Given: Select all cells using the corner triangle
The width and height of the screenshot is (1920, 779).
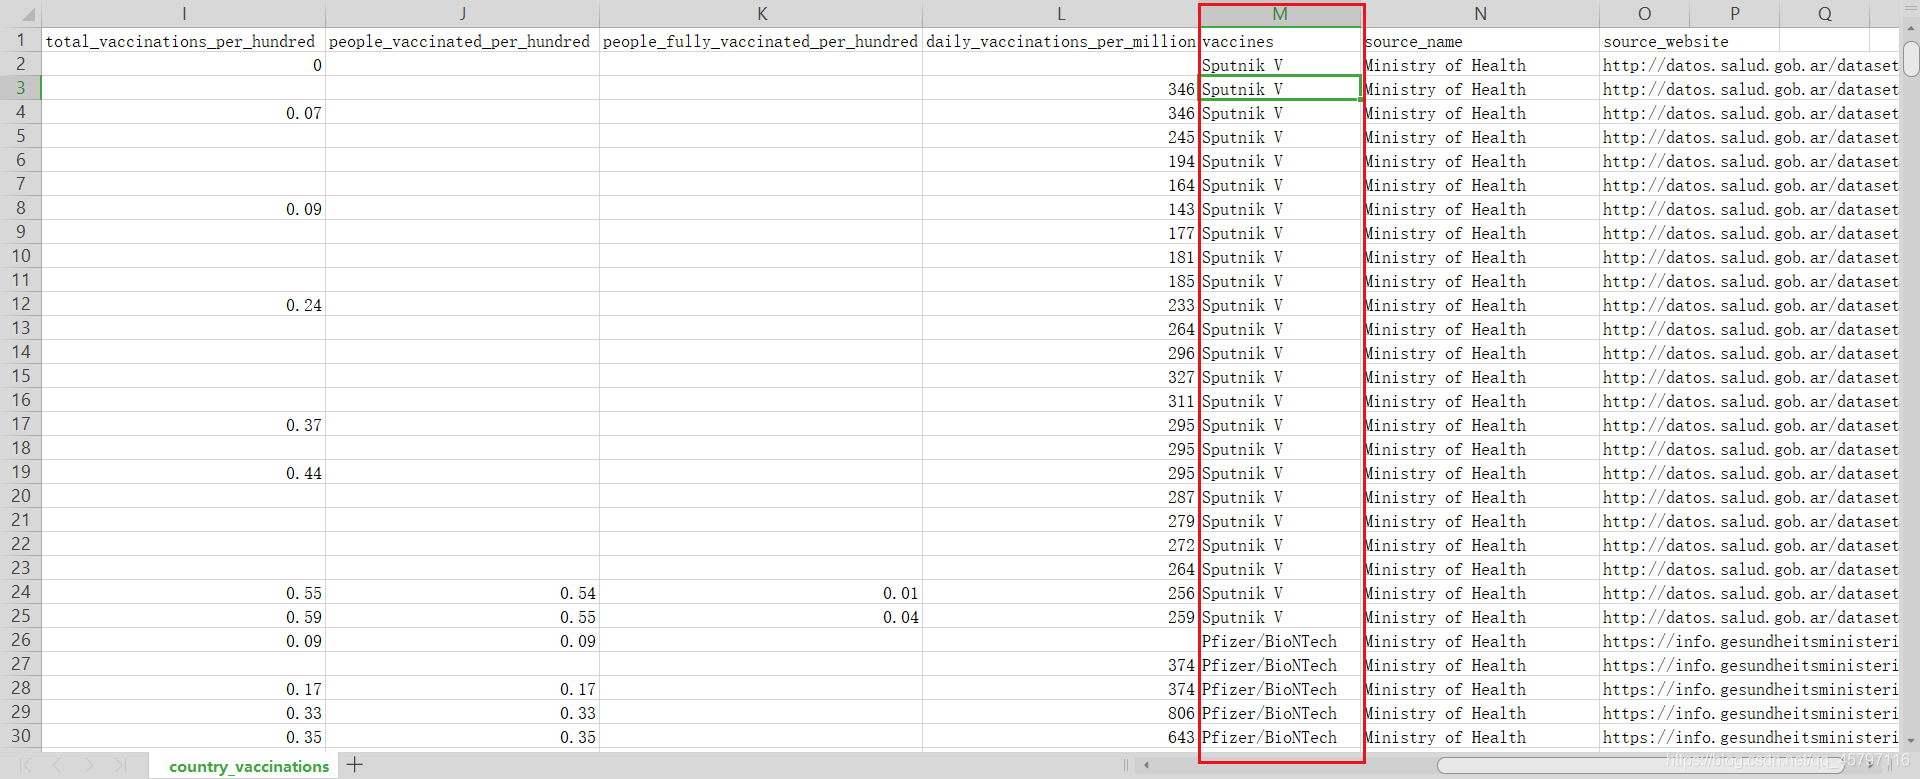Looking at the screenshot, I should 26,14.
